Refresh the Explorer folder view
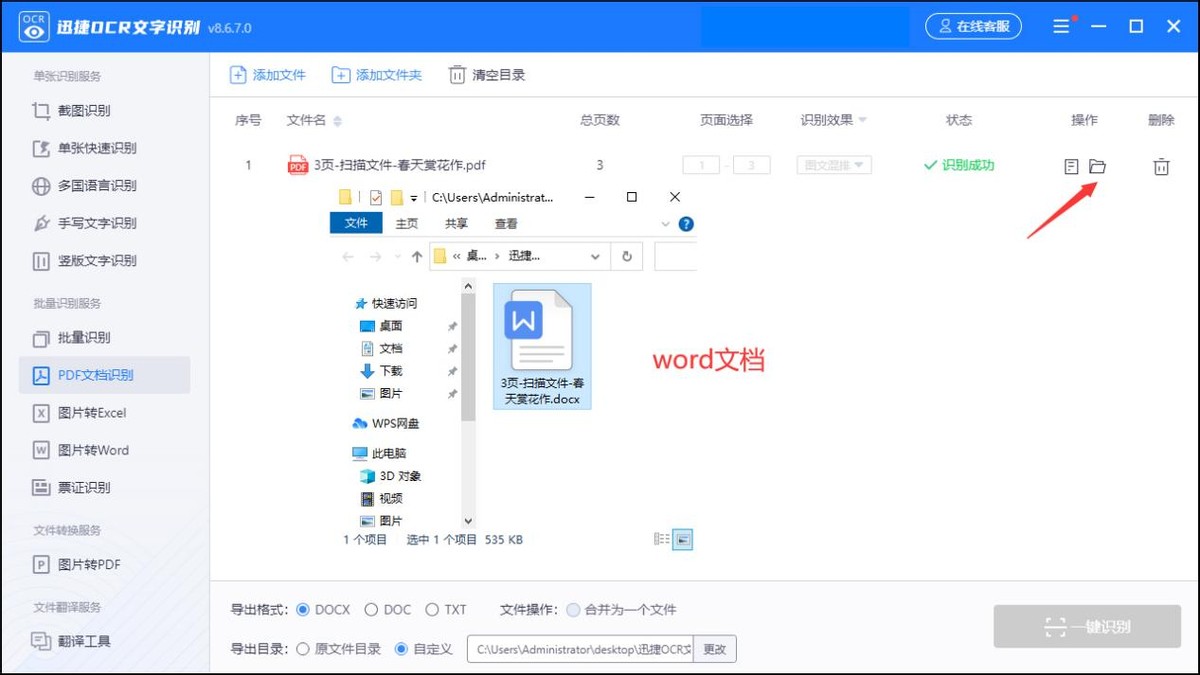Viewport: 1200px width, 675px height. click(627, 257)
